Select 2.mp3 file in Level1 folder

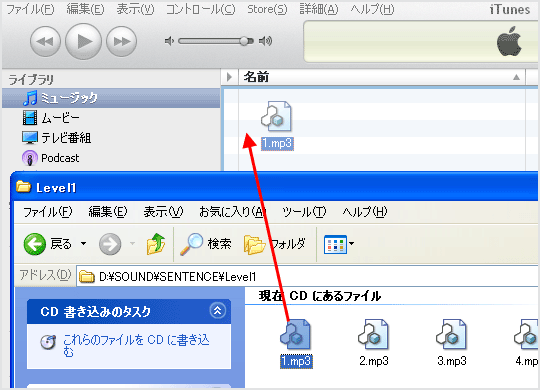coord(374,343)
